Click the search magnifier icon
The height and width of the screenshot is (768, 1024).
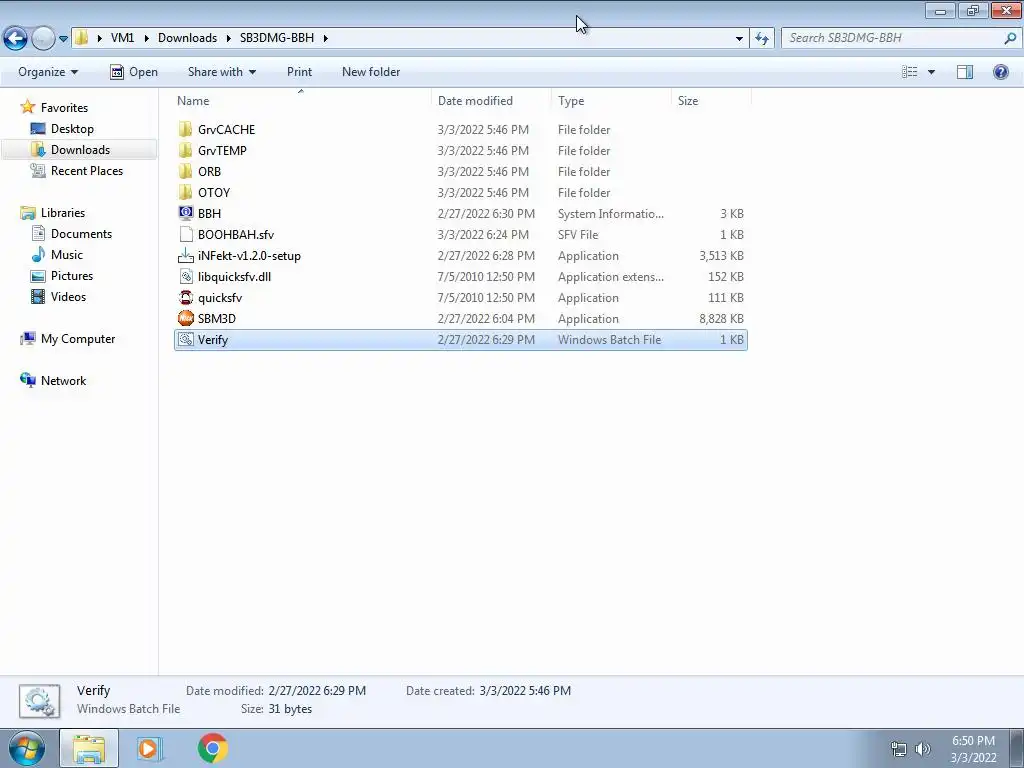[1010, 38]
